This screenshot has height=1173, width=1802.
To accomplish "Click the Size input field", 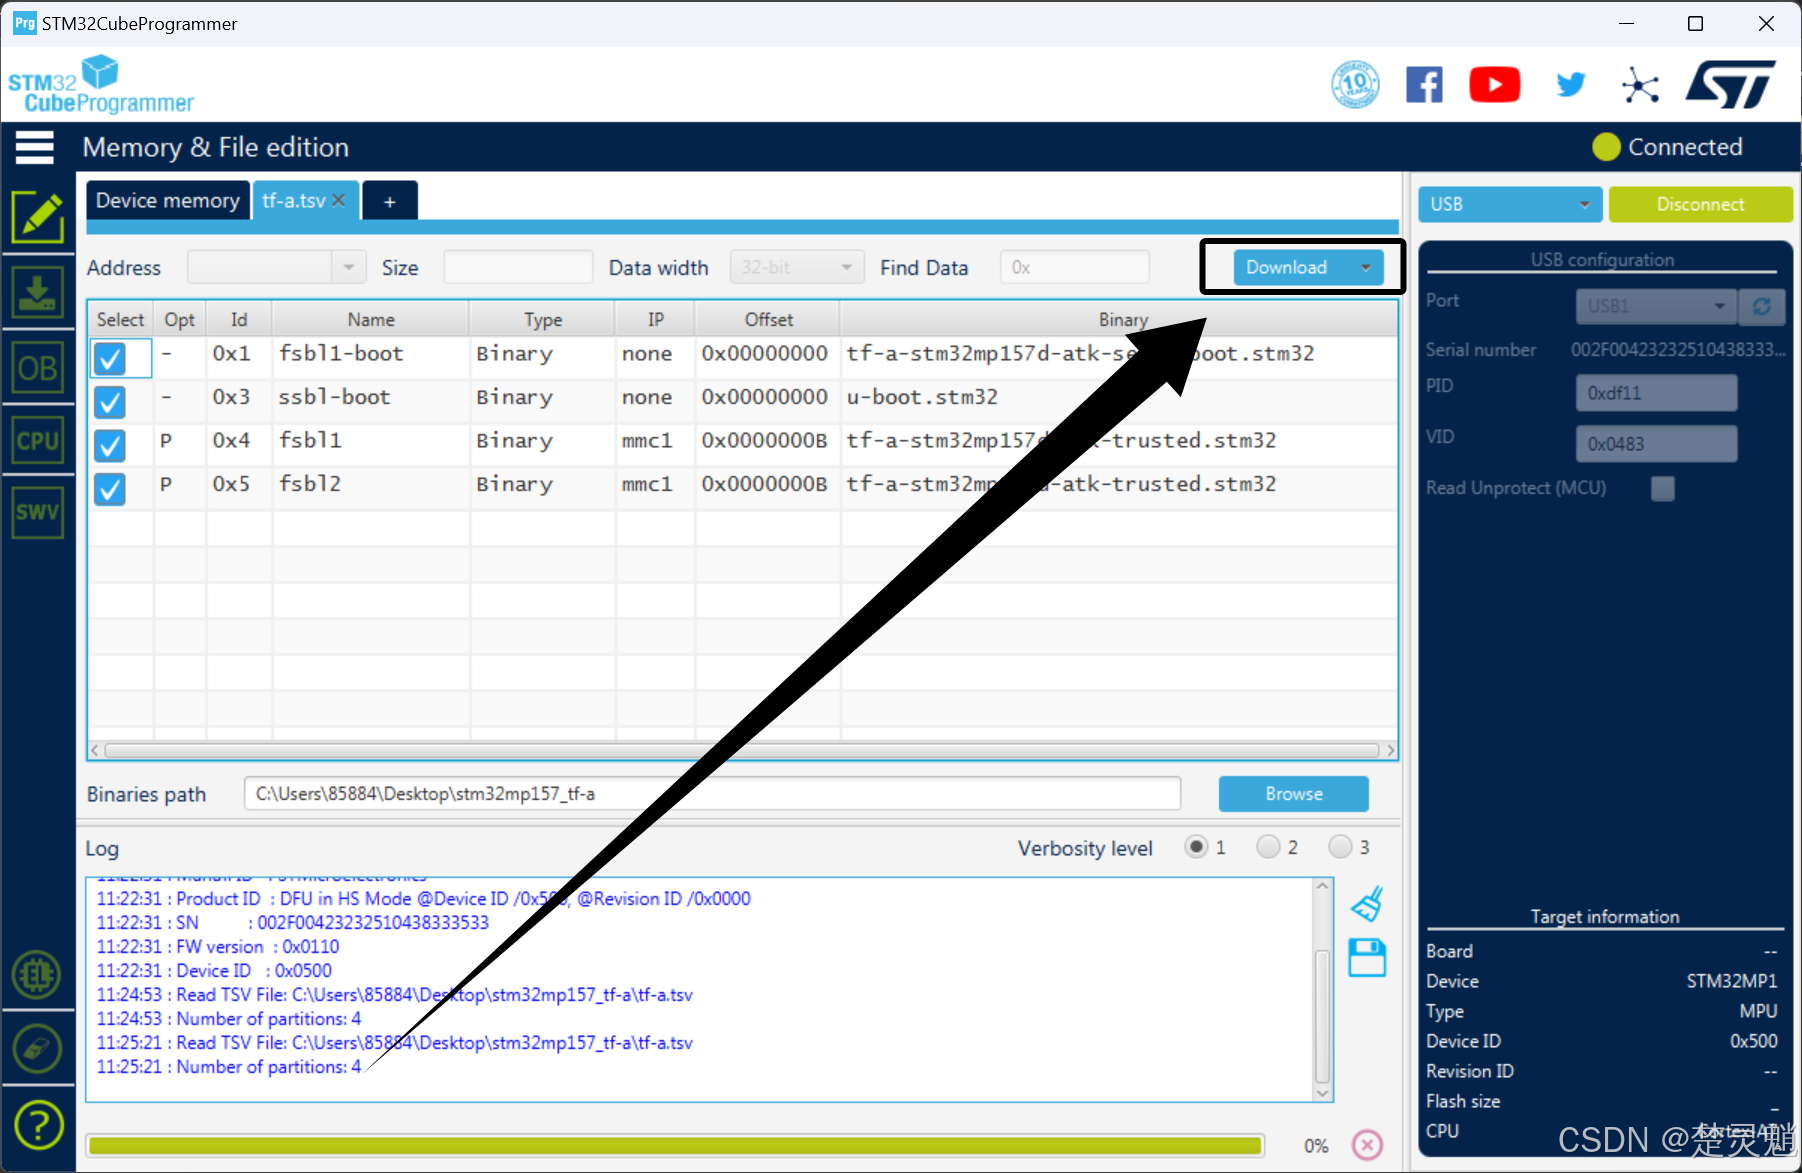I will pos(518,267).
